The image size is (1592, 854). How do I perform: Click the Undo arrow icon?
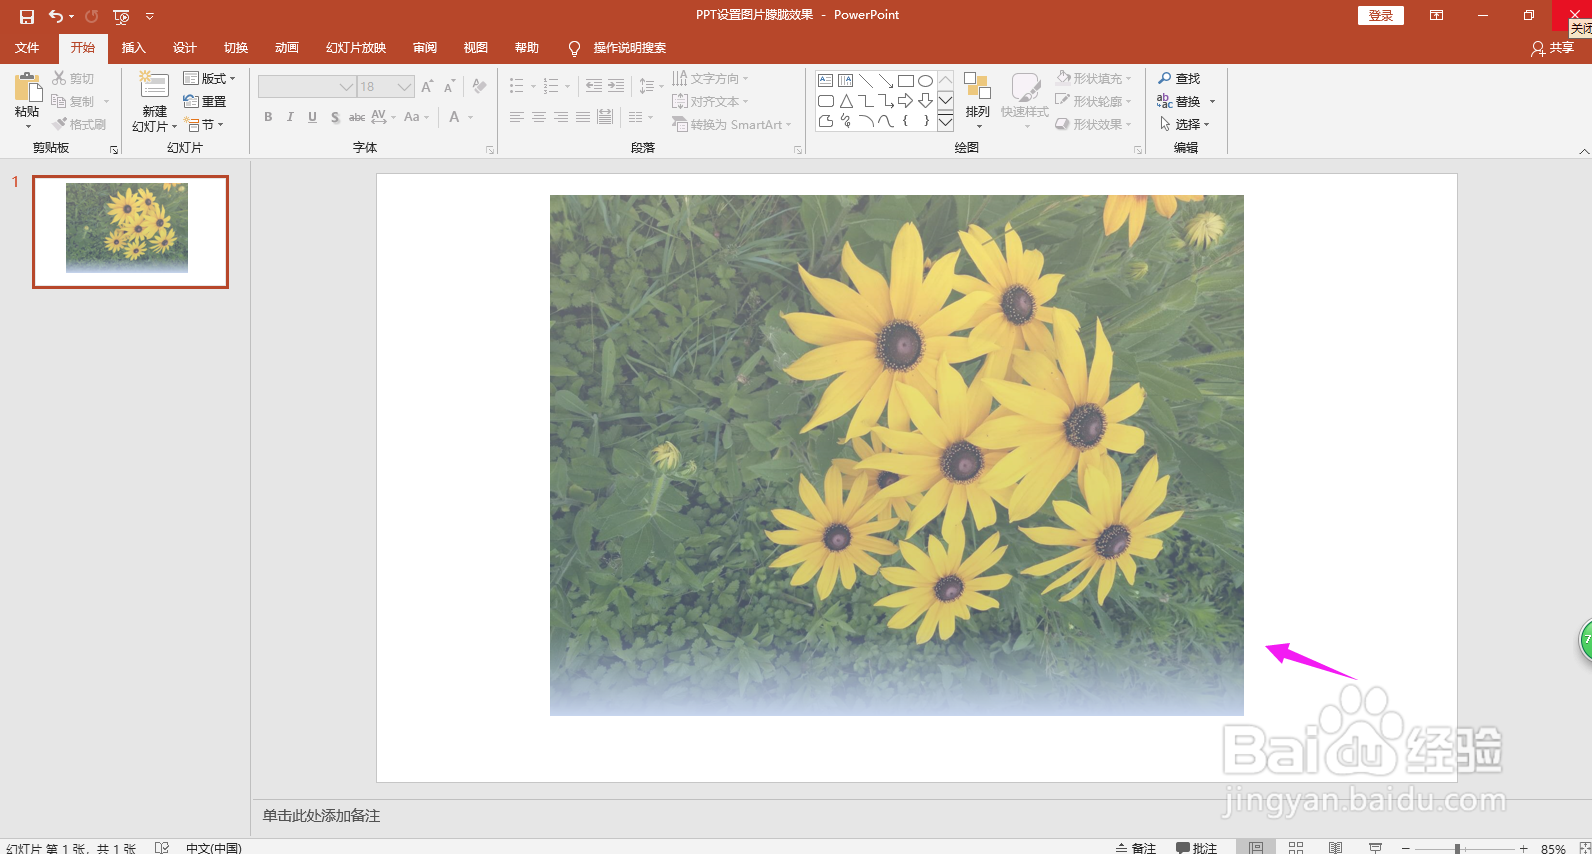point(56,16)
